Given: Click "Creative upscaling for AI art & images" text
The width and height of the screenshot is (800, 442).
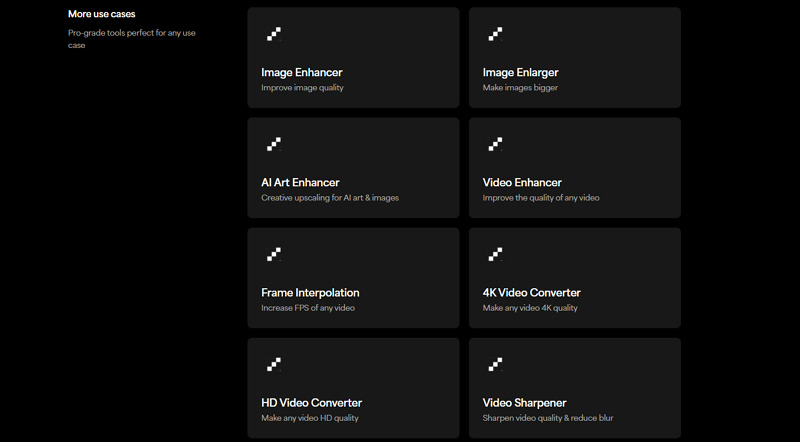Looking at the screenshot, I should [x=329, y=198].
